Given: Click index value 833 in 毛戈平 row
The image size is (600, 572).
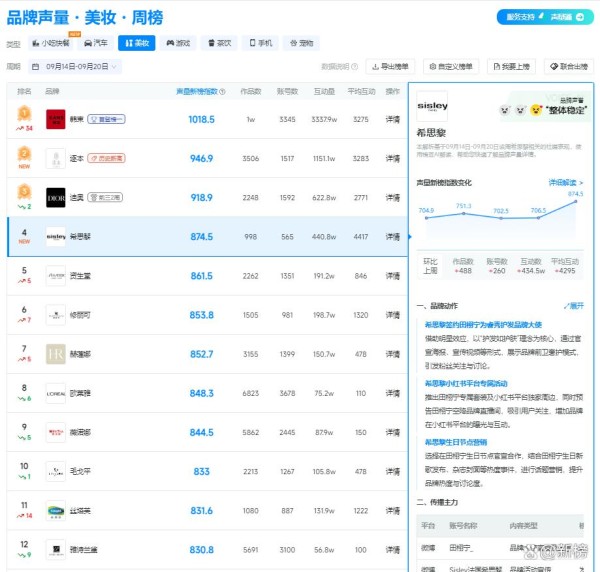Looking at the screenshot, I should (x=202, y=471).
